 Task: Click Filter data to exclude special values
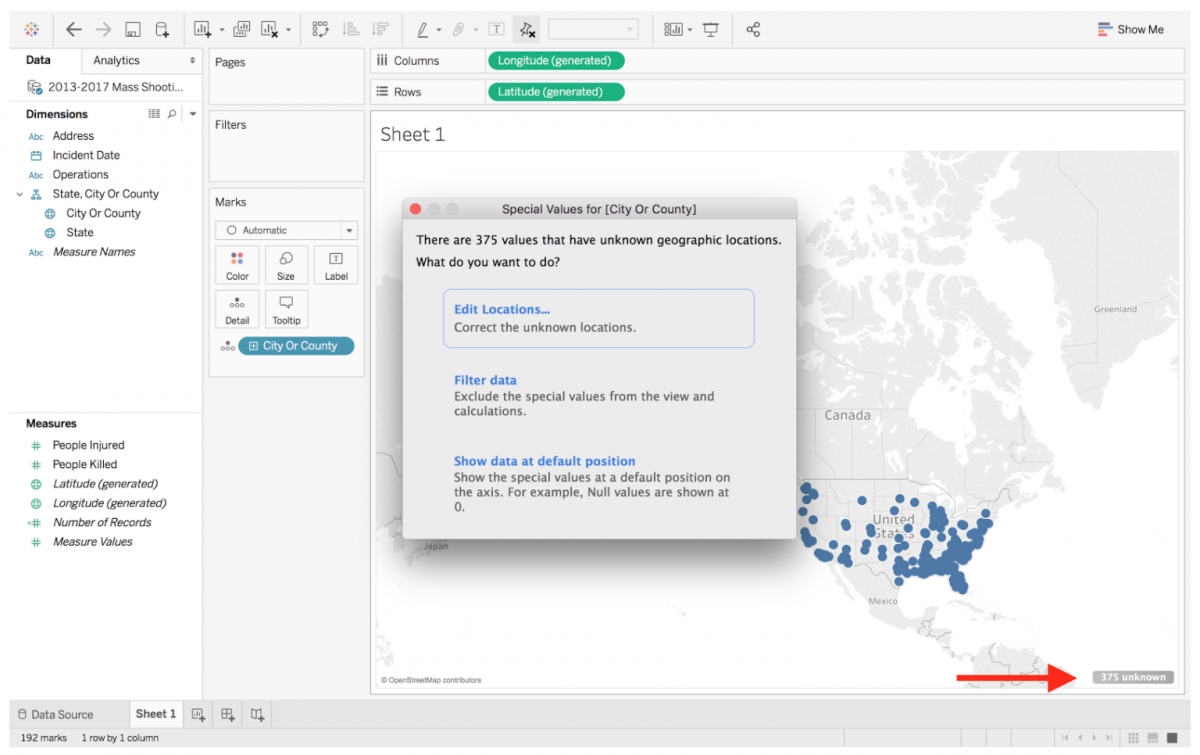coord(485,380)
